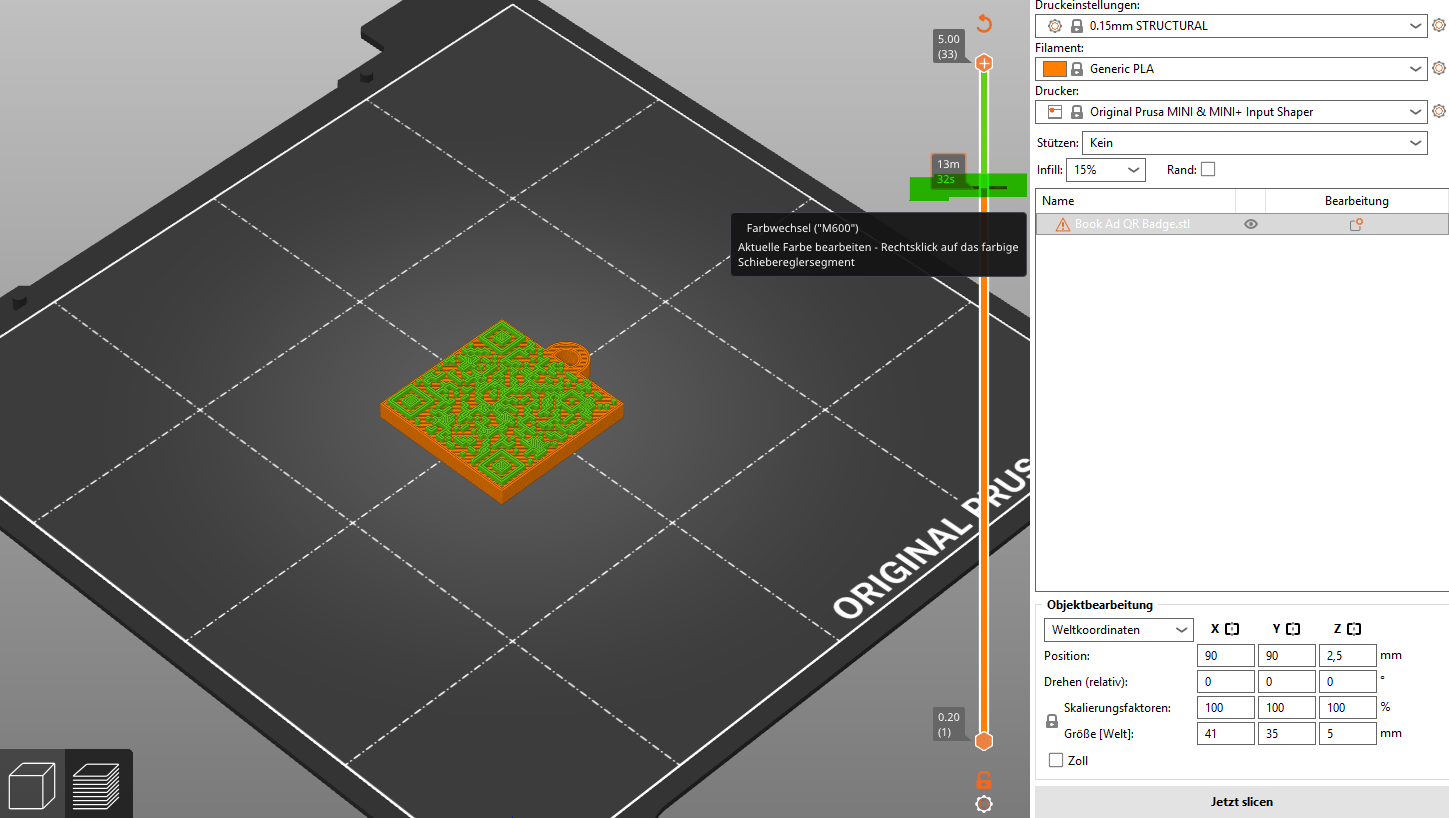The height and width of the screenshot is (818, 1449).
Task: Click the orange reset arrow above the layer slider
Action: click(984, 24)
